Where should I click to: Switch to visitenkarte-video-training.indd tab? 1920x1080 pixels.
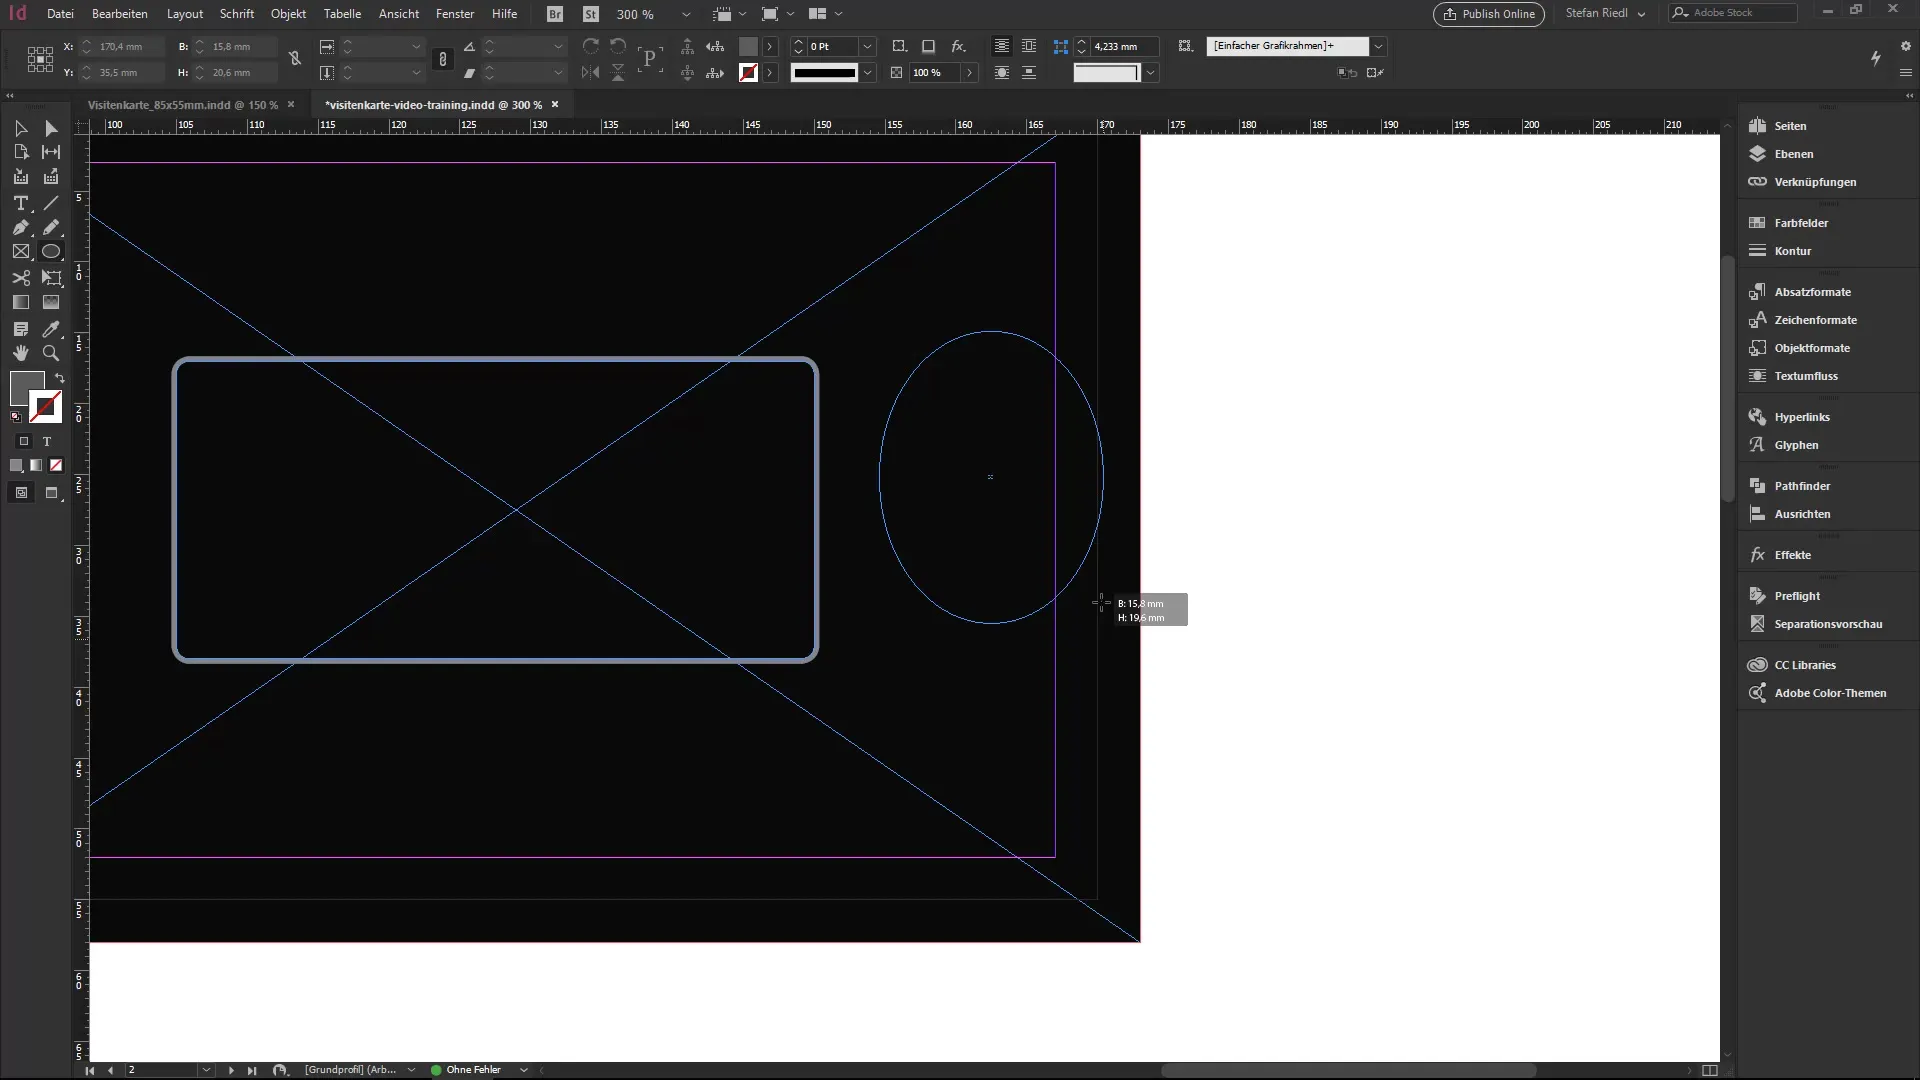click(434, 104)
